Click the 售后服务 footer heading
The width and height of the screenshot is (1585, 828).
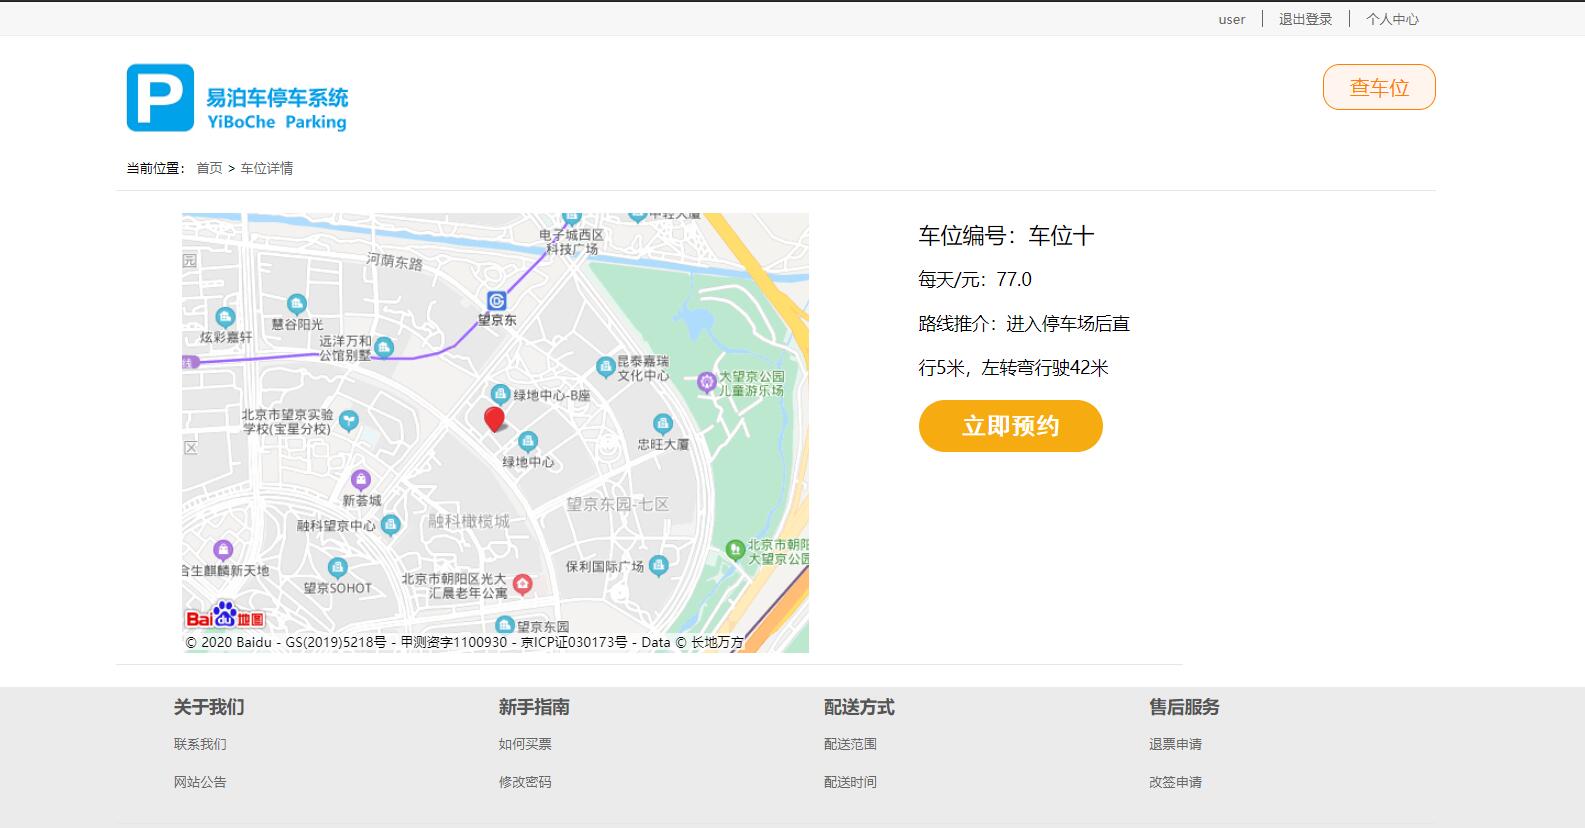click(x=1184, y=707)
